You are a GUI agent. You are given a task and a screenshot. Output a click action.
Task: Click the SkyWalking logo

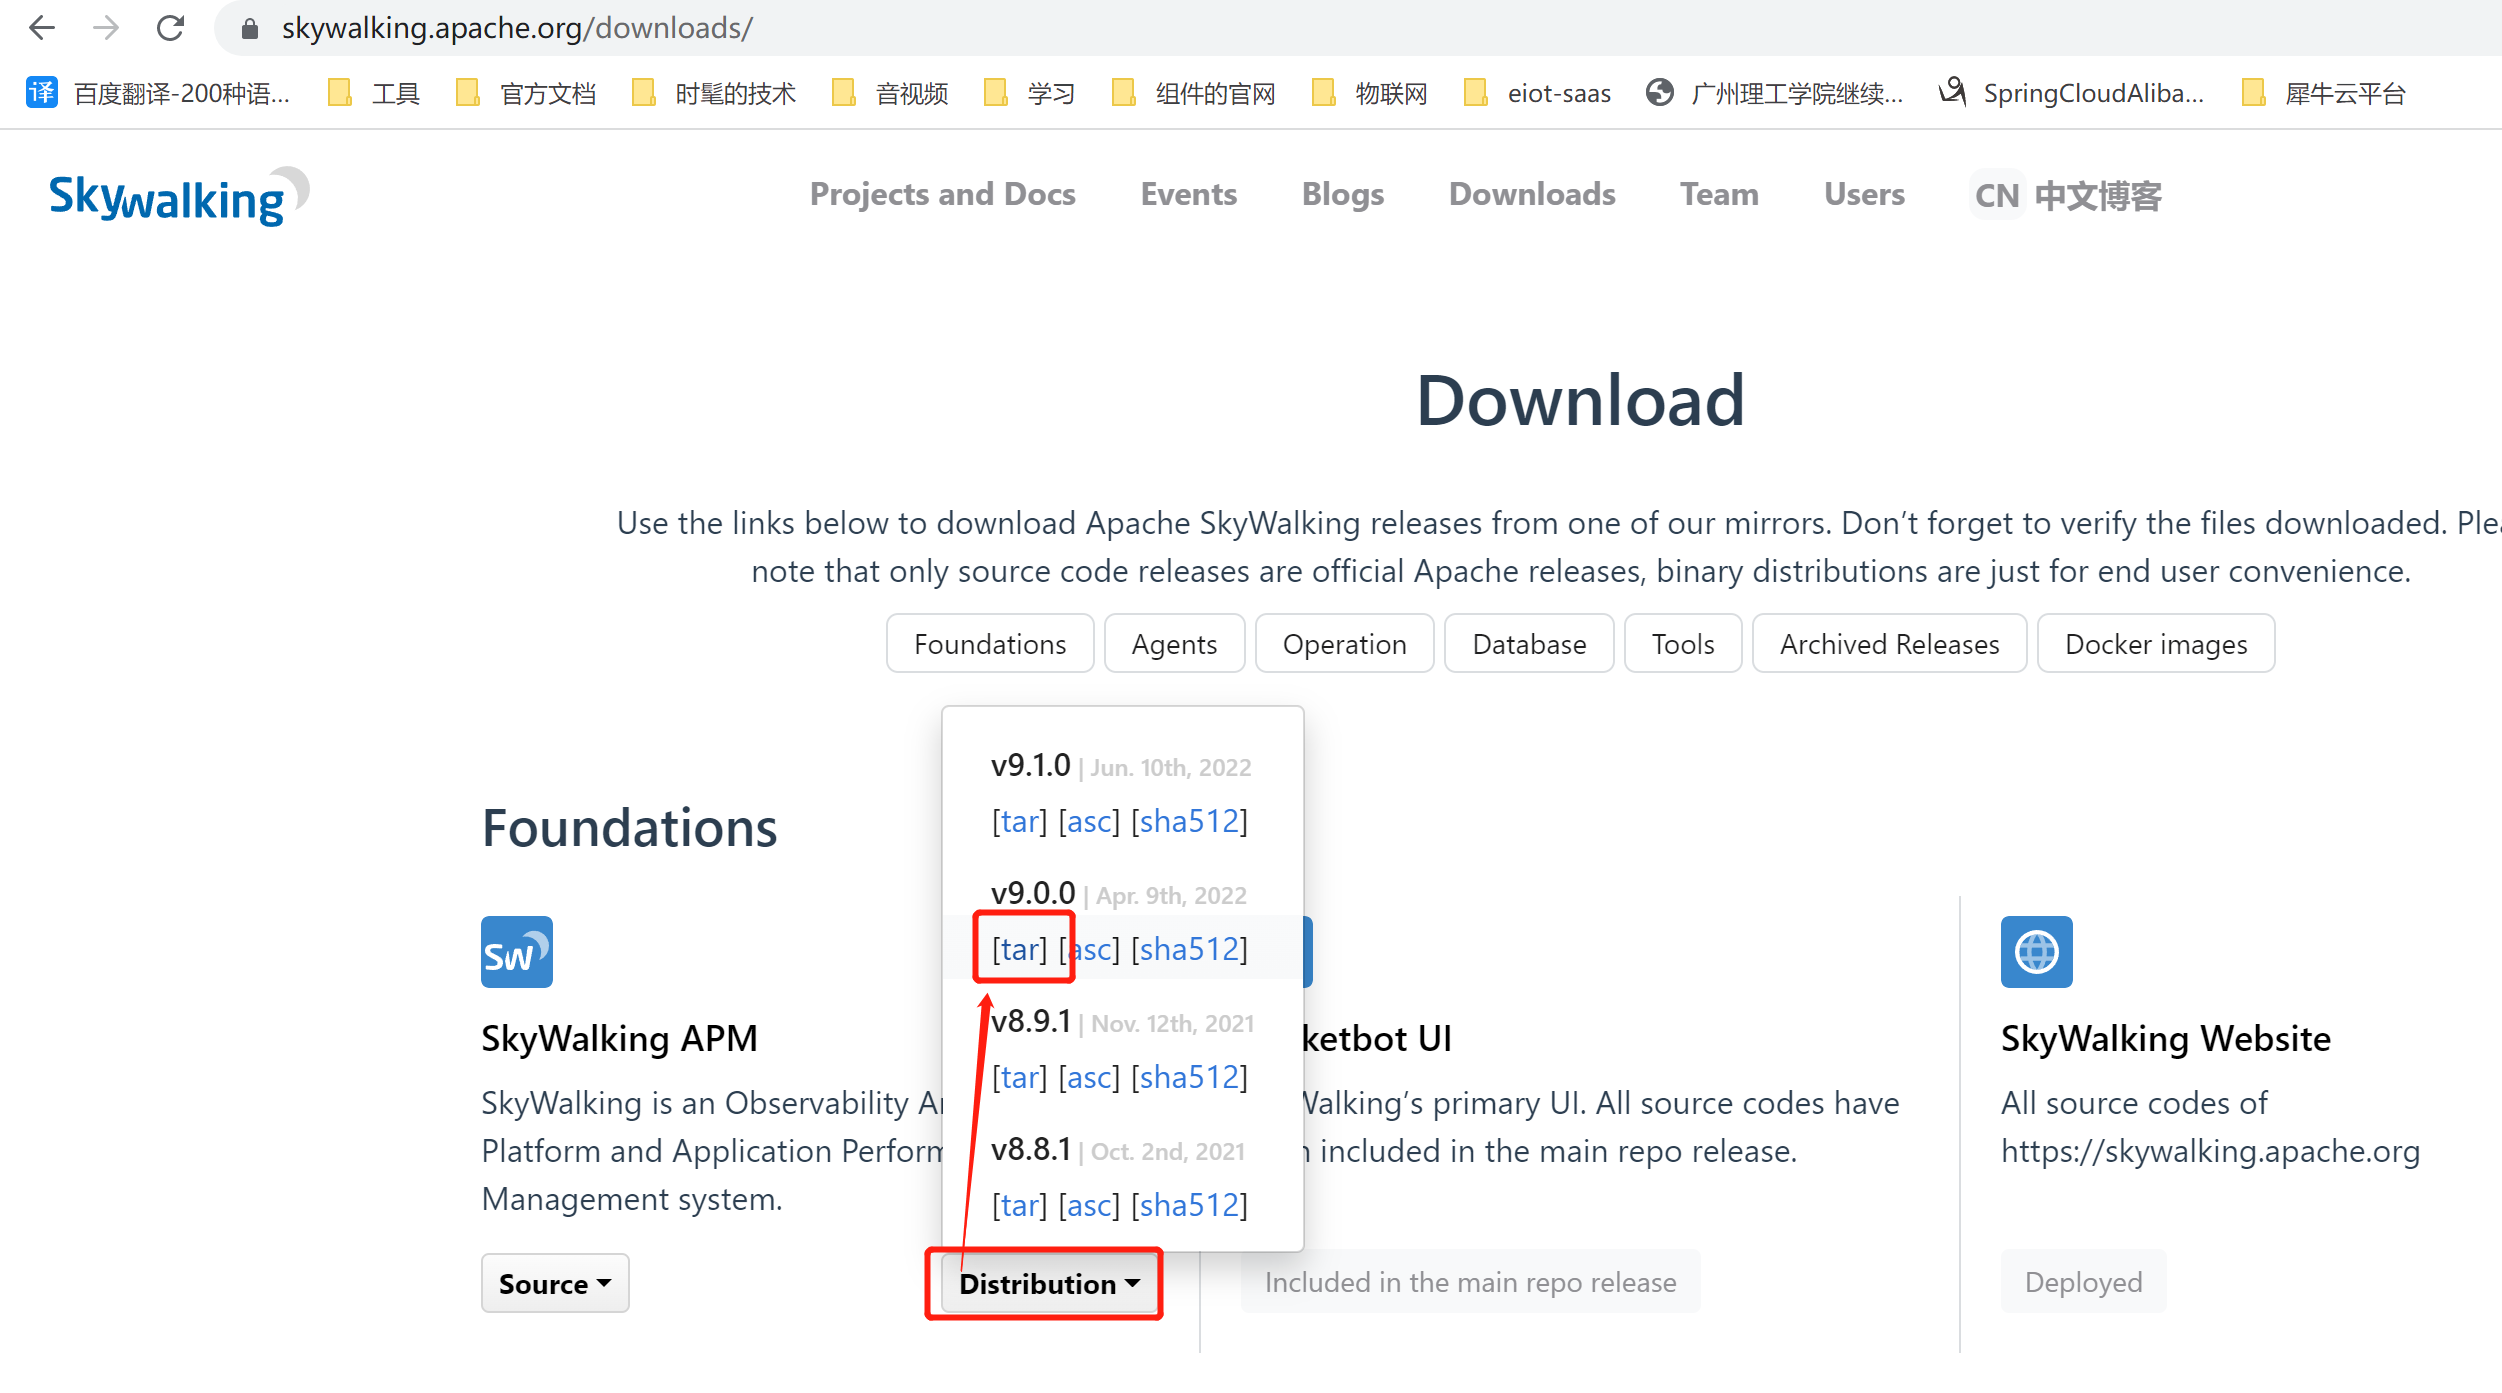pos(180,196)
